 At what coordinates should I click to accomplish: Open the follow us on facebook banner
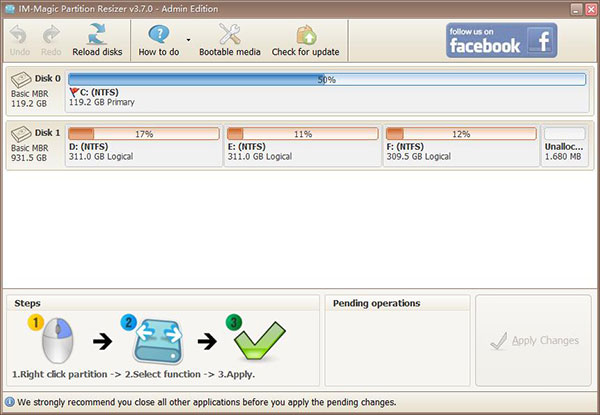tap(501, 40)
